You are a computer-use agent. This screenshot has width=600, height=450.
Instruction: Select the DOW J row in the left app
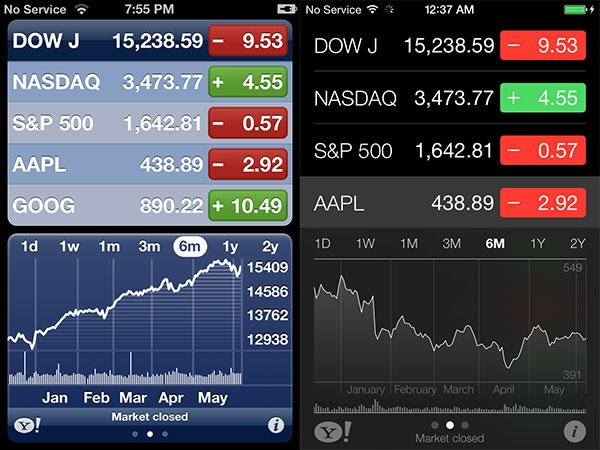(150, 41)
